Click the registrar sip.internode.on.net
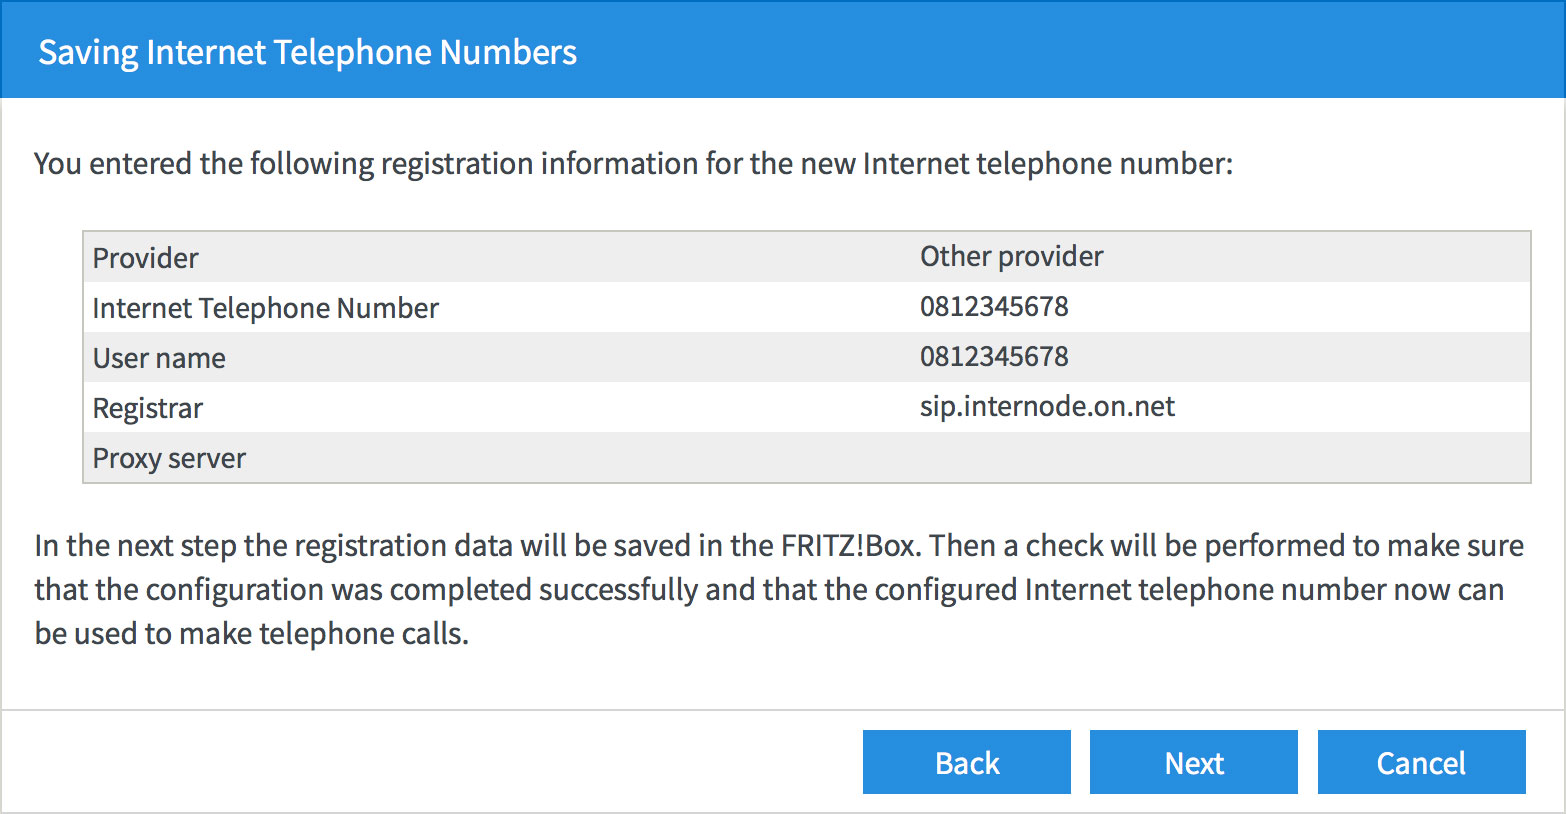 pyautogui.click(x=1047, y=407)
